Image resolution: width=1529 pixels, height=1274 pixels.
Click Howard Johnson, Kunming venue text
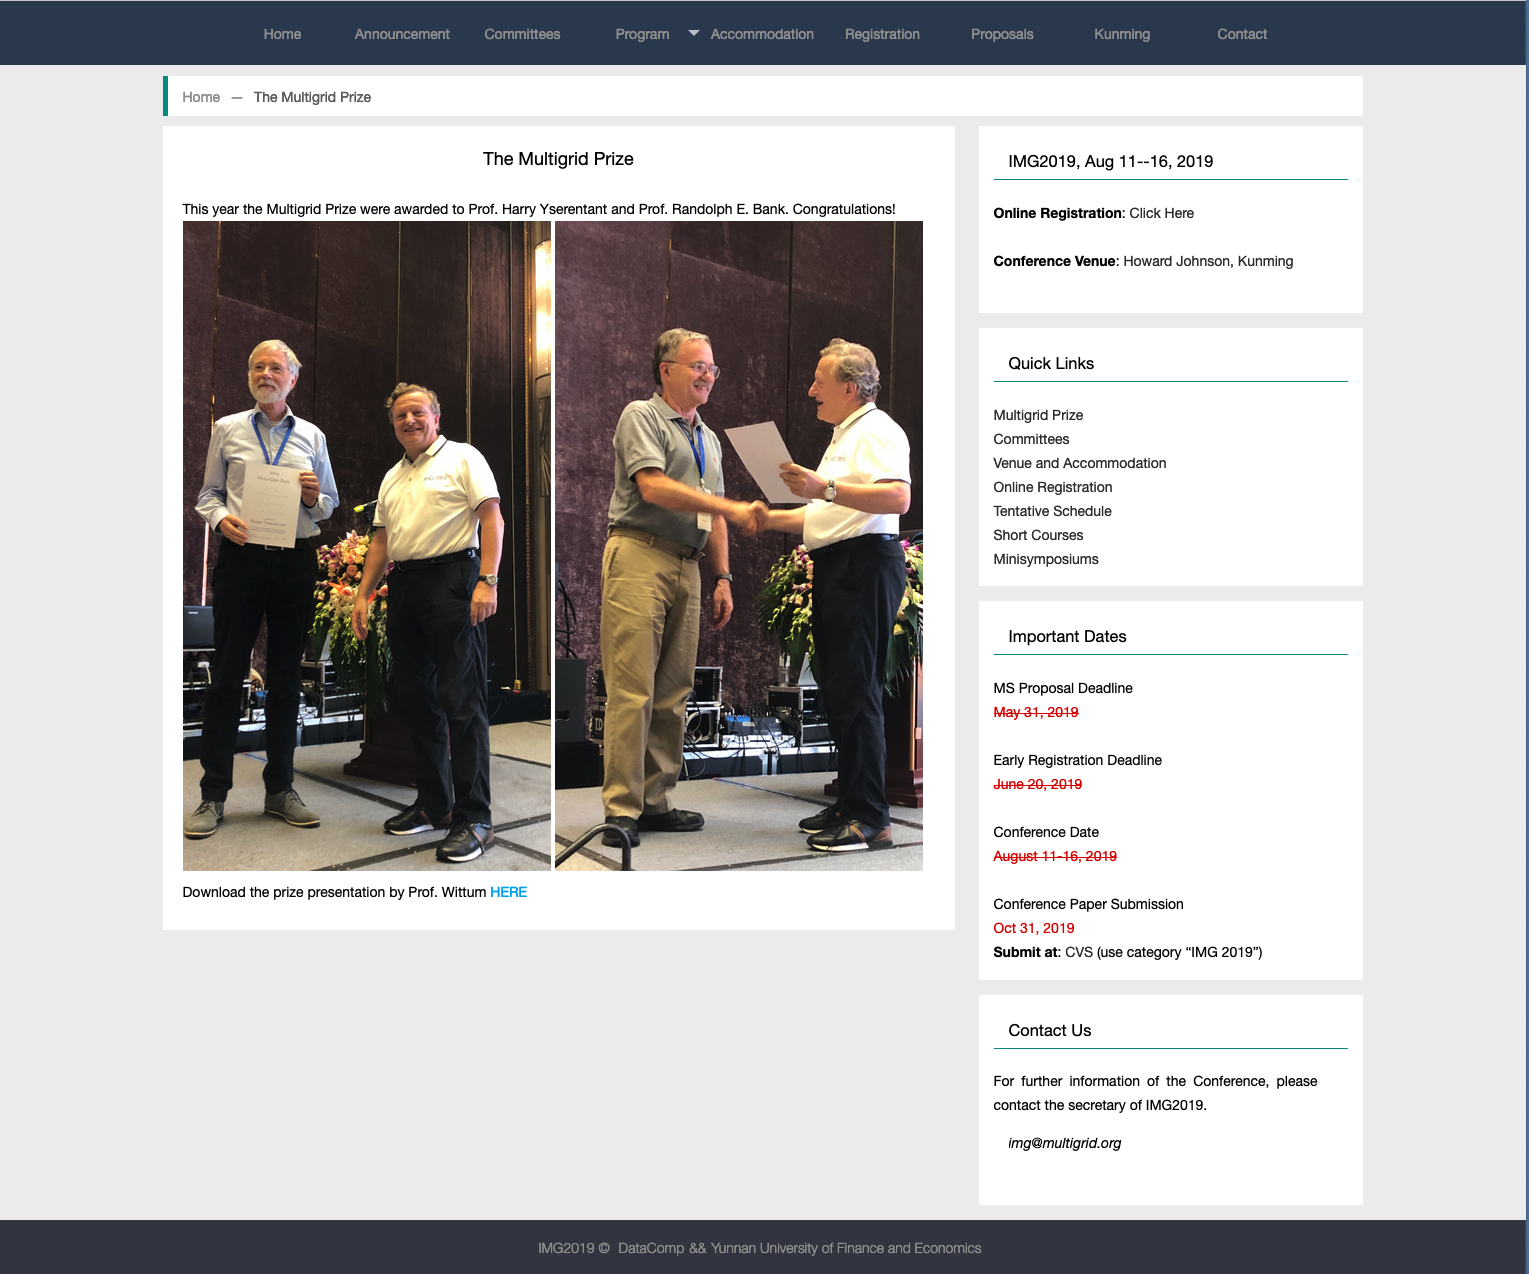(x=1208, y=261)
